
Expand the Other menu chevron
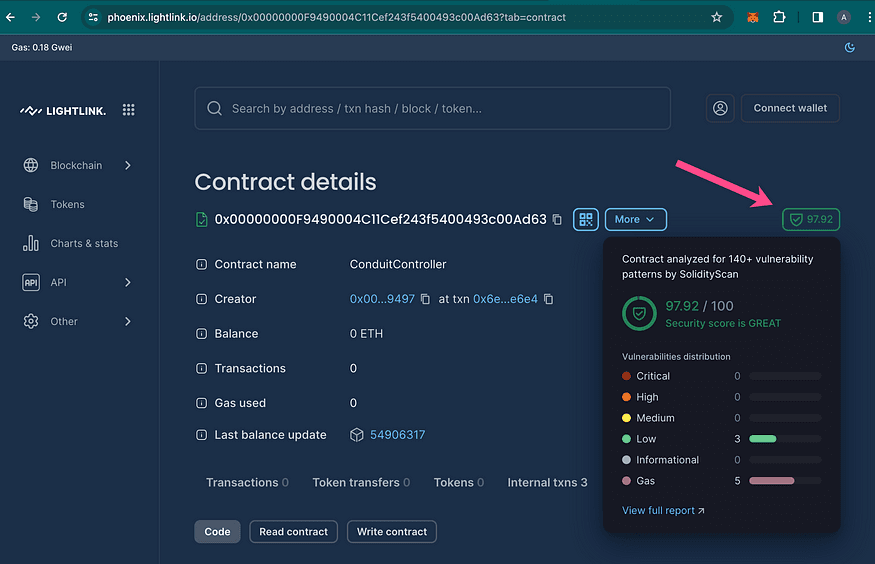point(128,321)
